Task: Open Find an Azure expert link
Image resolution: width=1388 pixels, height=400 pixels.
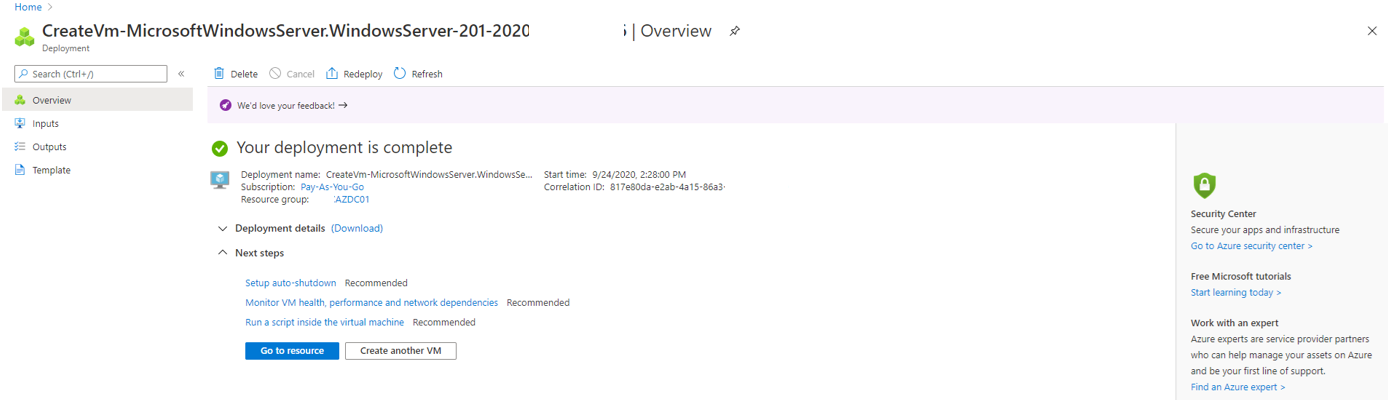Action: [1238, 387]
